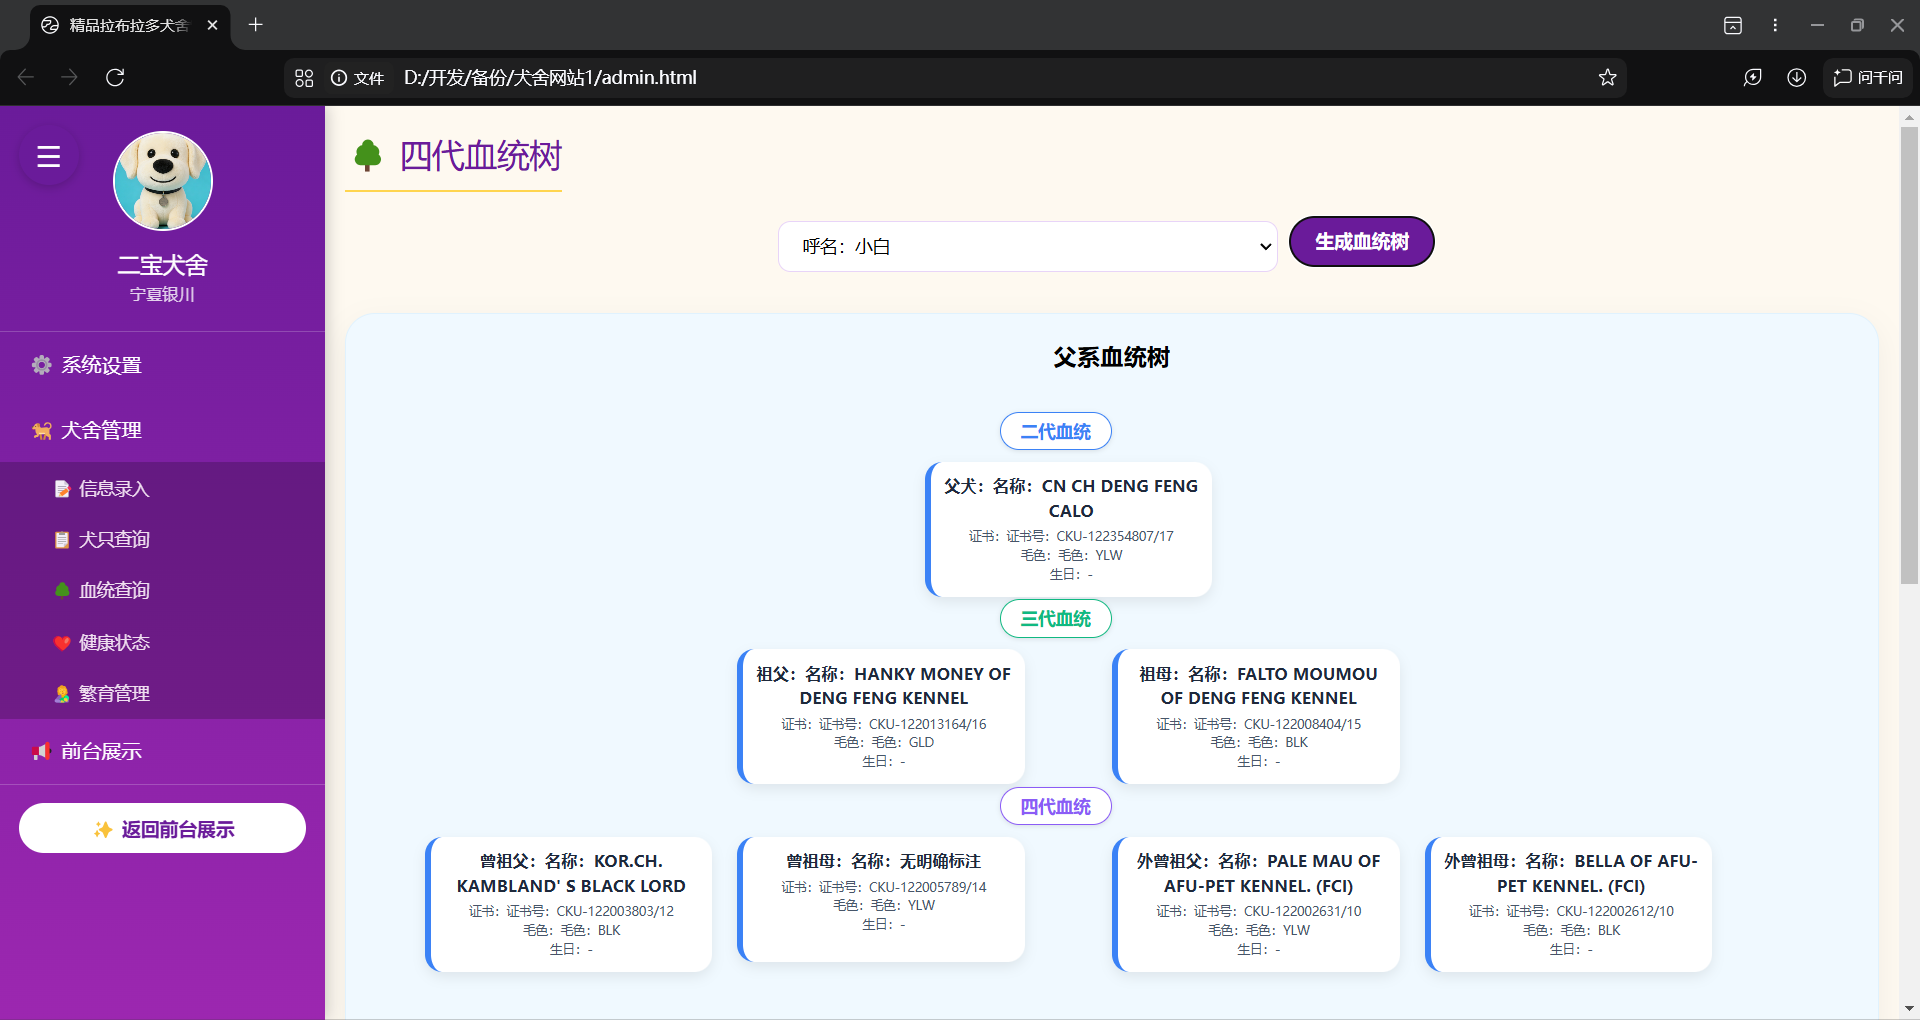This screenshot has width=1920, height=1020.
Task: Click the kennel dog avatar image
Action: tap(163, 181)
